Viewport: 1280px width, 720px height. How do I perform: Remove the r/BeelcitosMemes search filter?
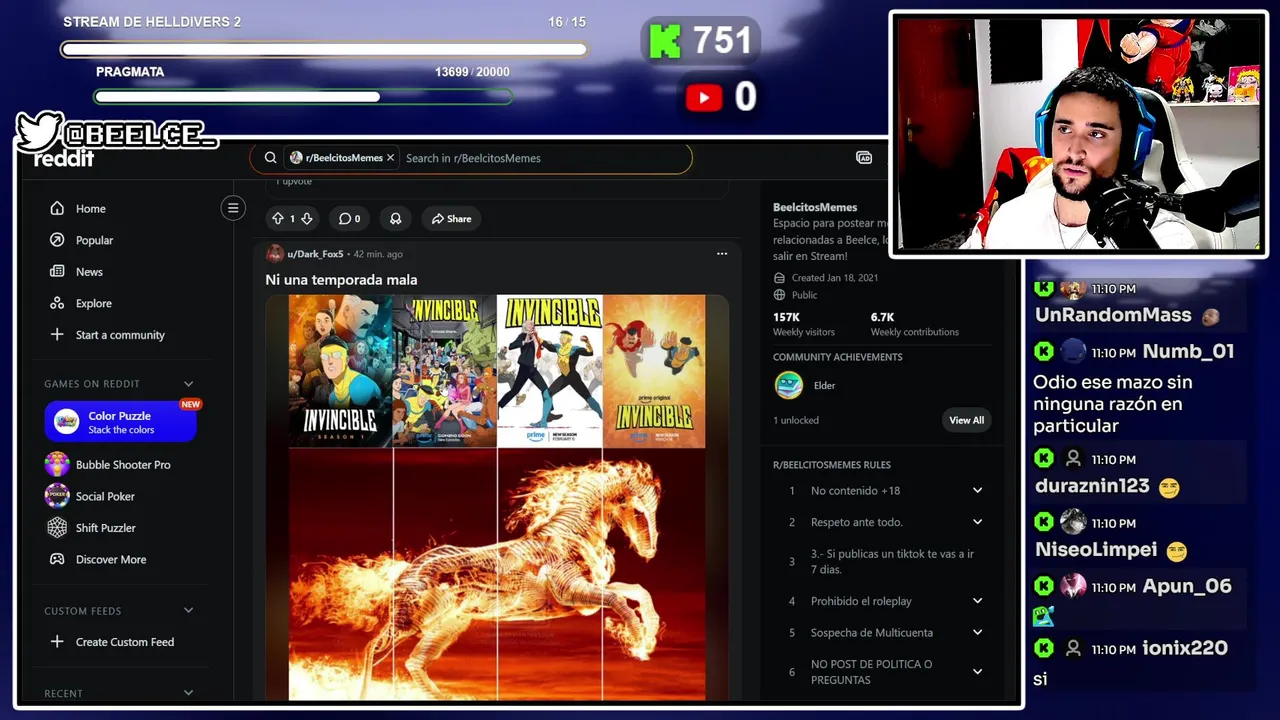pyautogui.click(x=391, y=158)
